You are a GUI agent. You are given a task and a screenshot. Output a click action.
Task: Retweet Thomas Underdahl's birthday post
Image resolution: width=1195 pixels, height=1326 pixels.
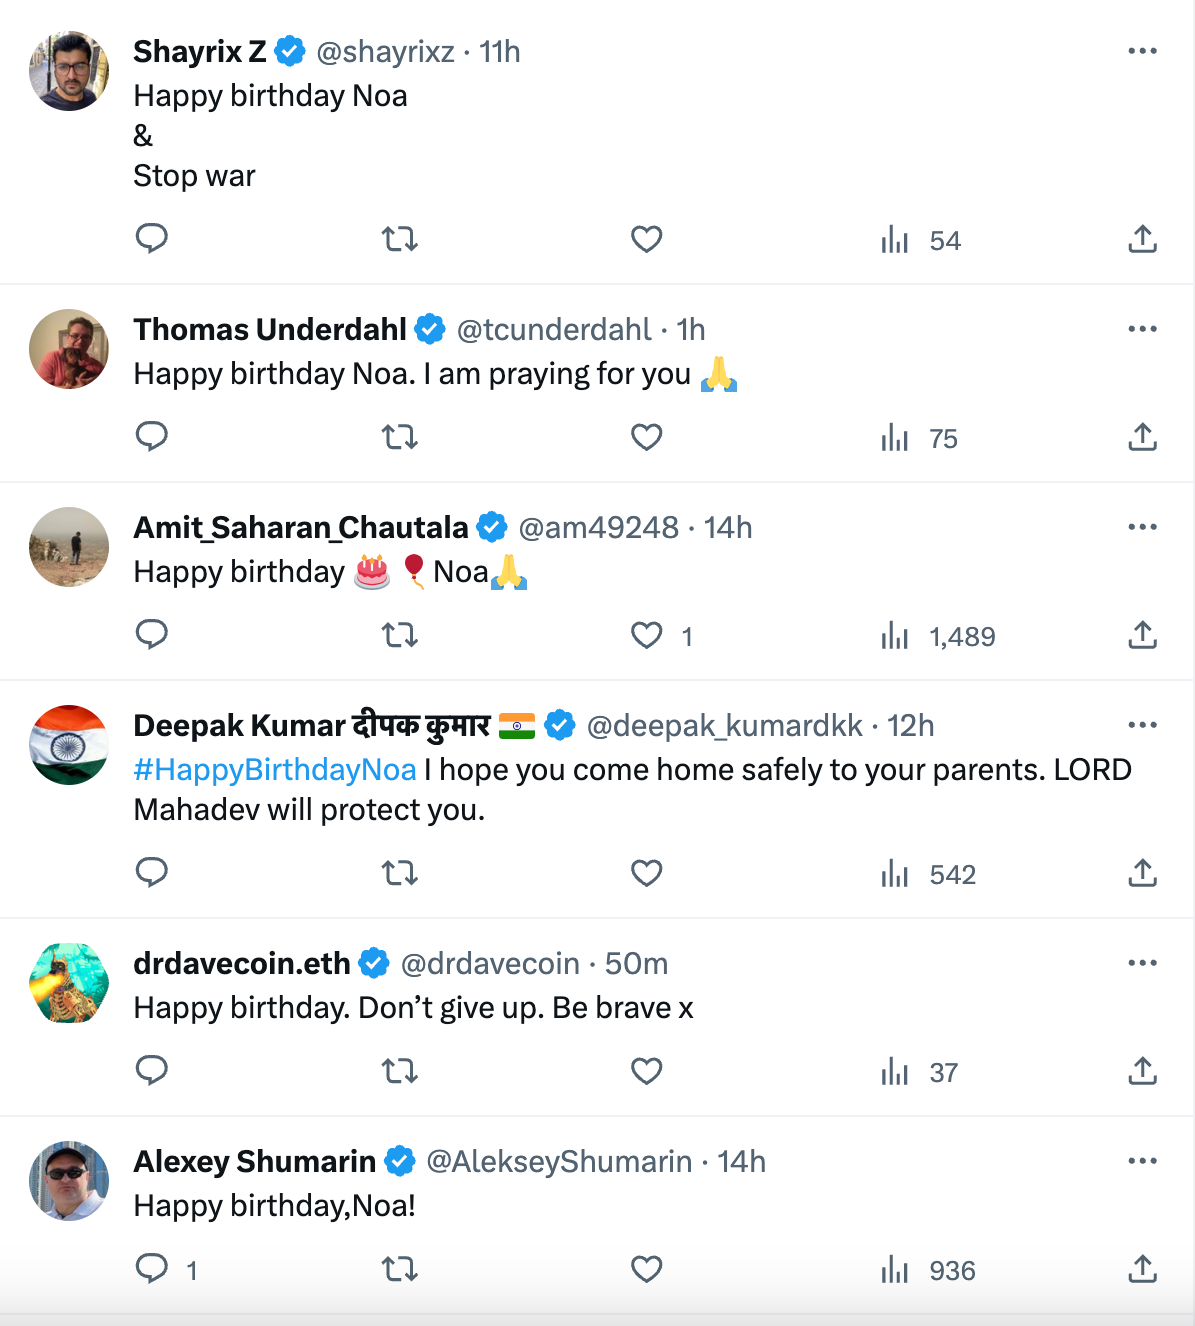click(399, 437)
